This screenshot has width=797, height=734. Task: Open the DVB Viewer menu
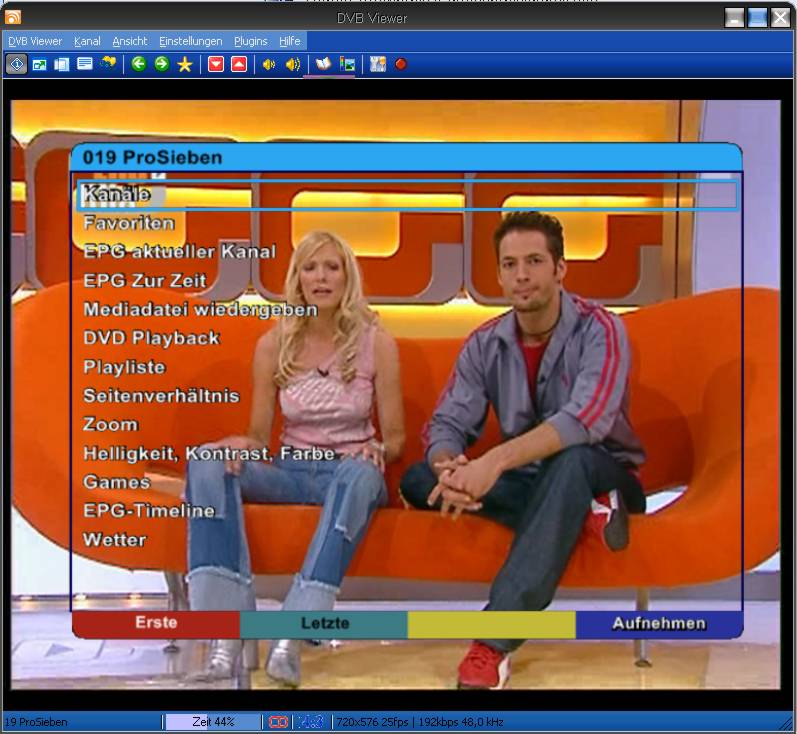coord(35,41)
